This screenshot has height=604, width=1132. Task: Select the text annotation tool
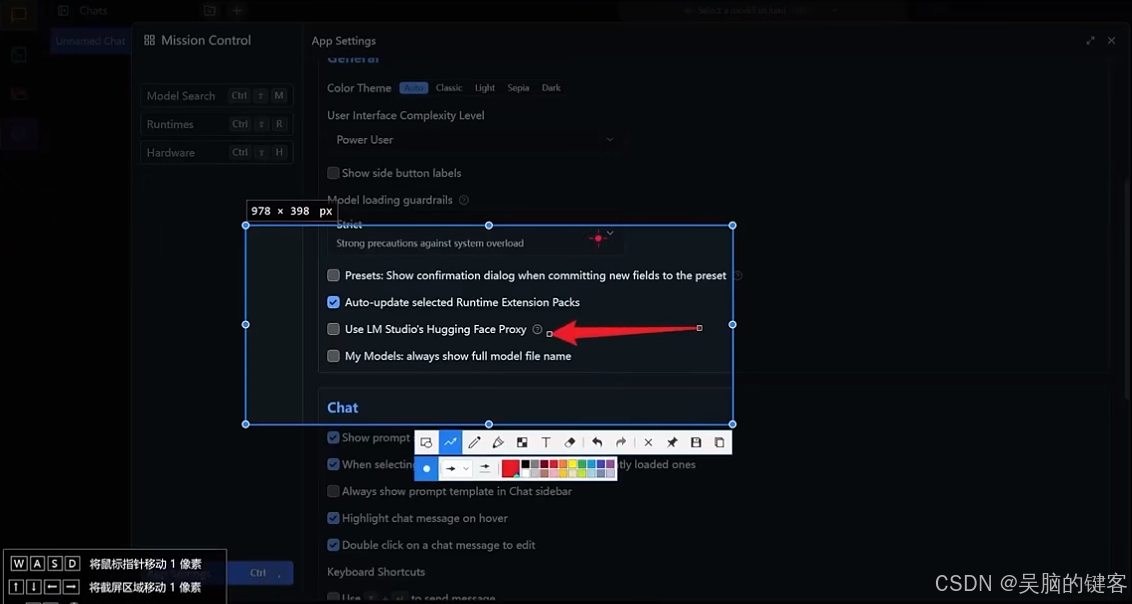(546, 442)
